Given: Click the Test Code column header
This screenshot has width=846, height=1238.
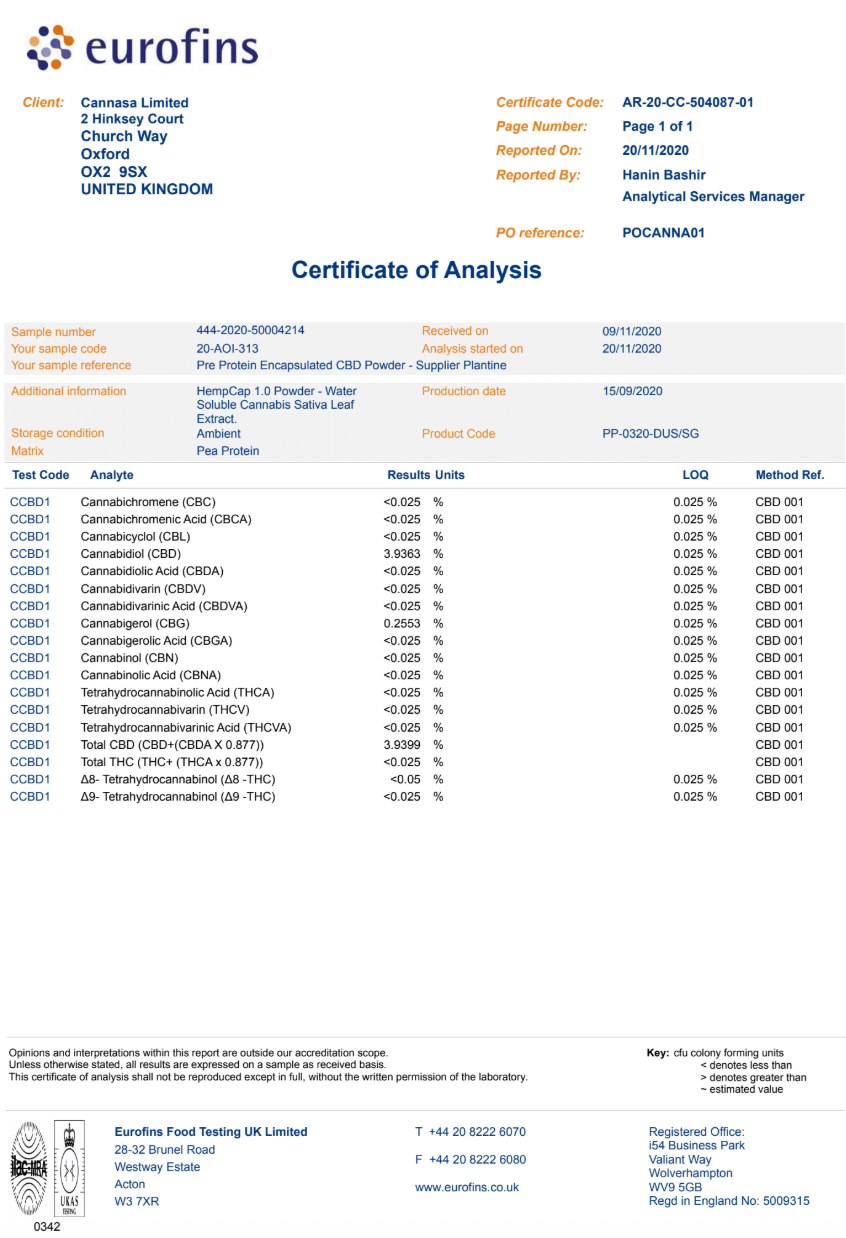Looking at the screenshot, I should pos(40,475).
